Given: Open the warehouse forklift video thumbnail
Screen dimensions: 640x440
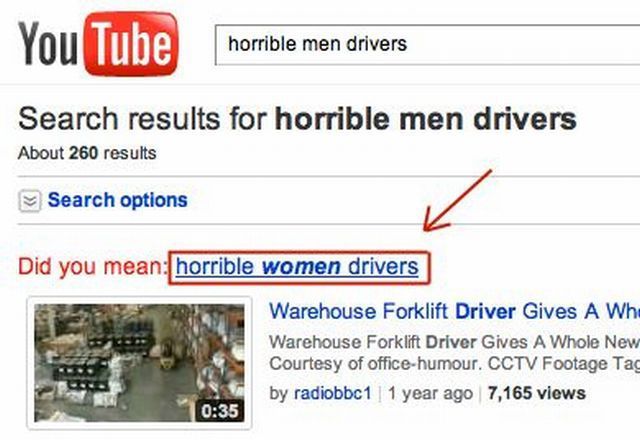Looking at the screenshot, I should [139, 363].
